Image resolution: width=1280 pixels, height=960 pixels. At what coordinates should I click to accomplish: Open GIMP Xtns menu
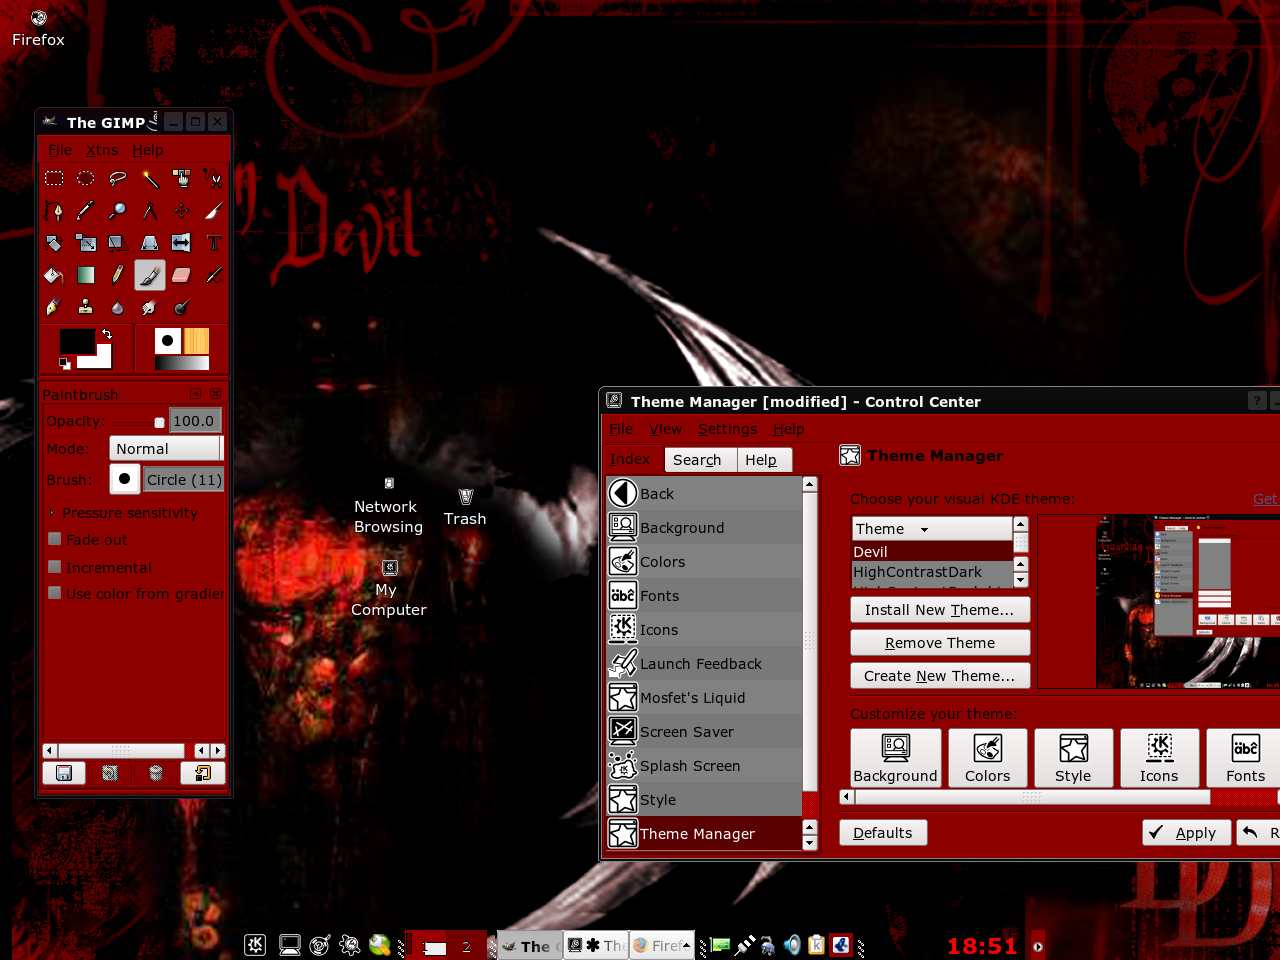coord(102,150)
